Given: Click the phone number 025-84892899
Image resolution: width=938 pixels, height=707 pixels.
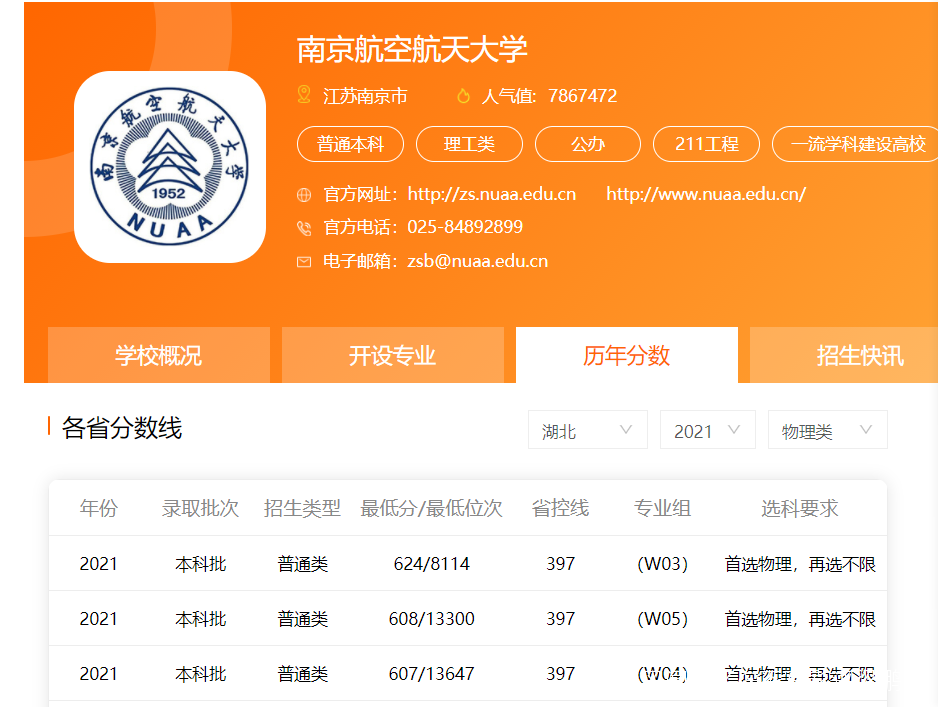Looking at the screenshot, I should [x=465, y=227].
